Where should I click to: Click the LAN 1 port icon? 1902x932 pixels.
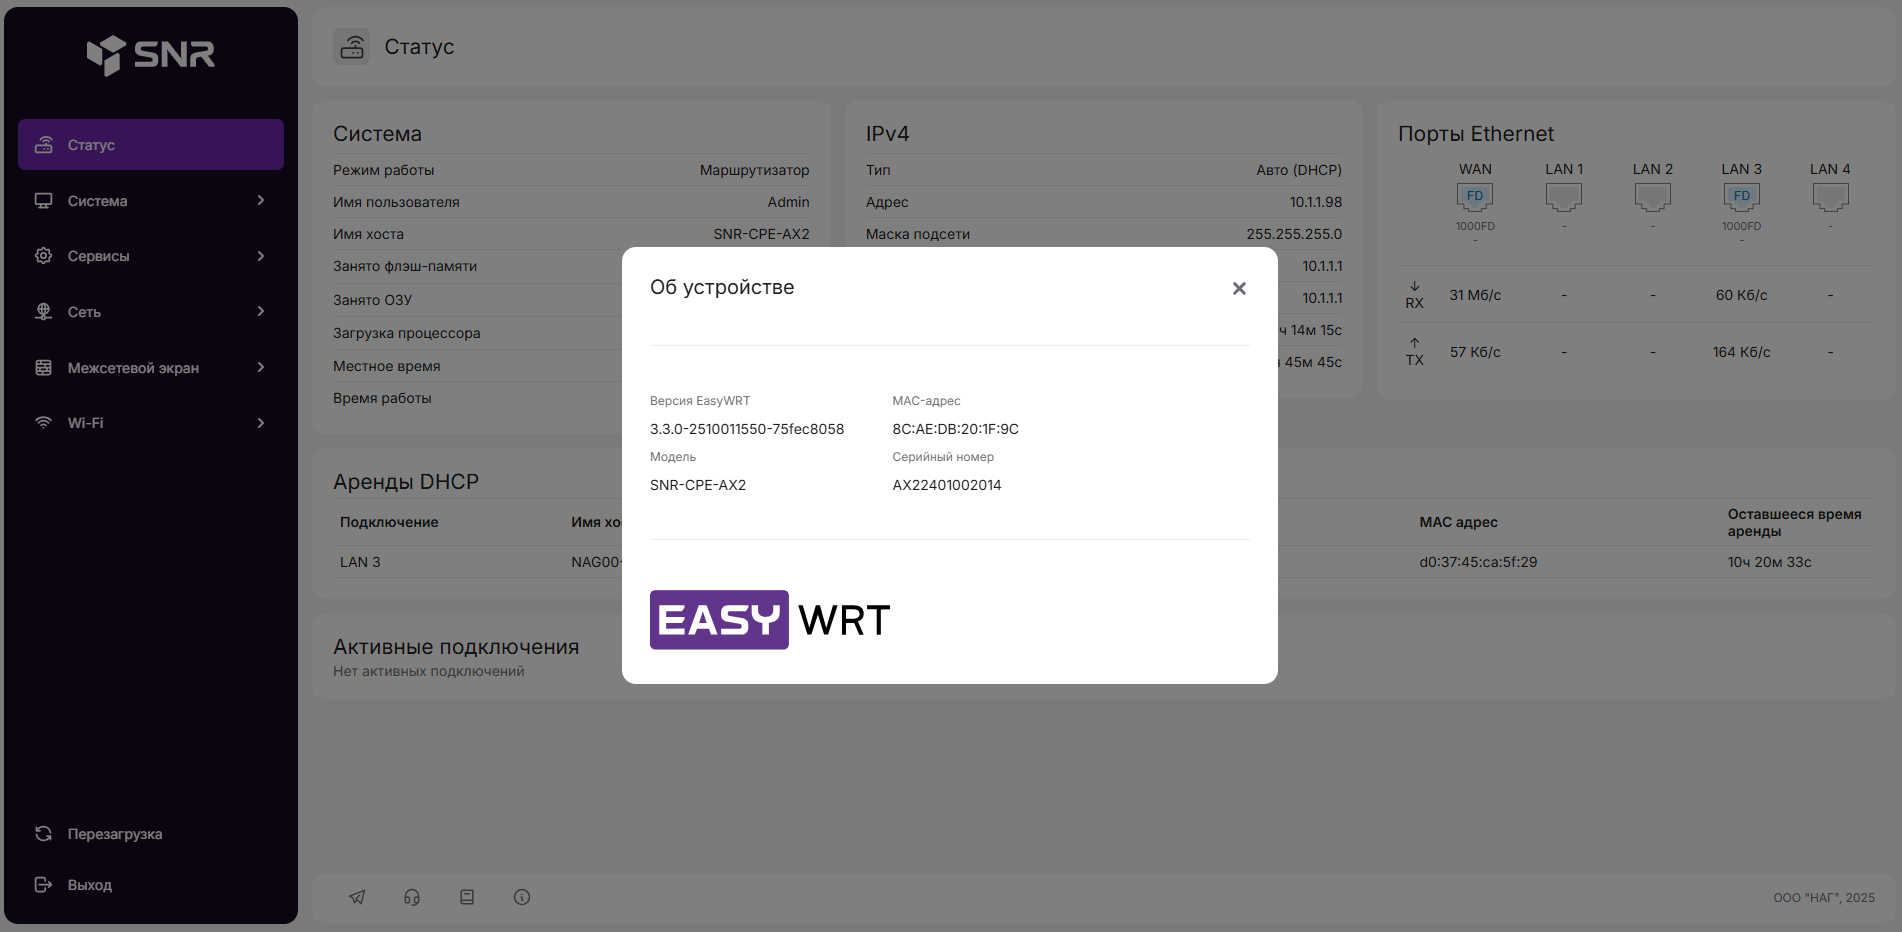(1563, 197)
